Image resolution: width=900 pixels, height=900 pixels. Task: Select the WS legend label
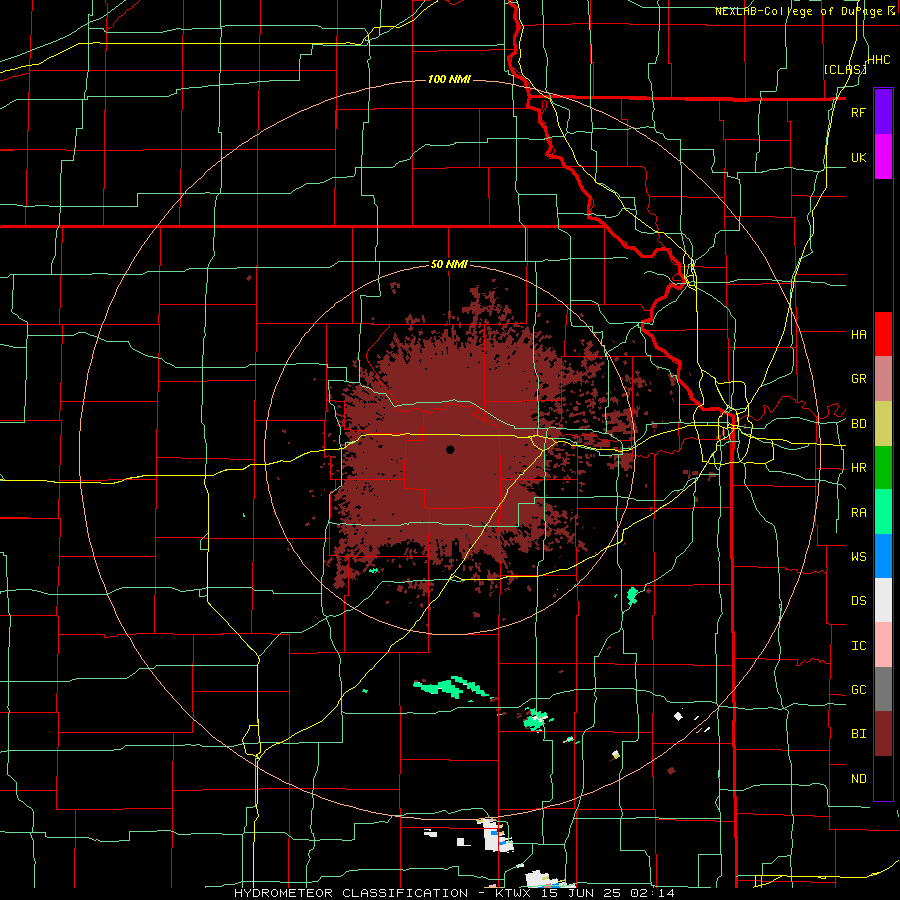pos(858,556)
